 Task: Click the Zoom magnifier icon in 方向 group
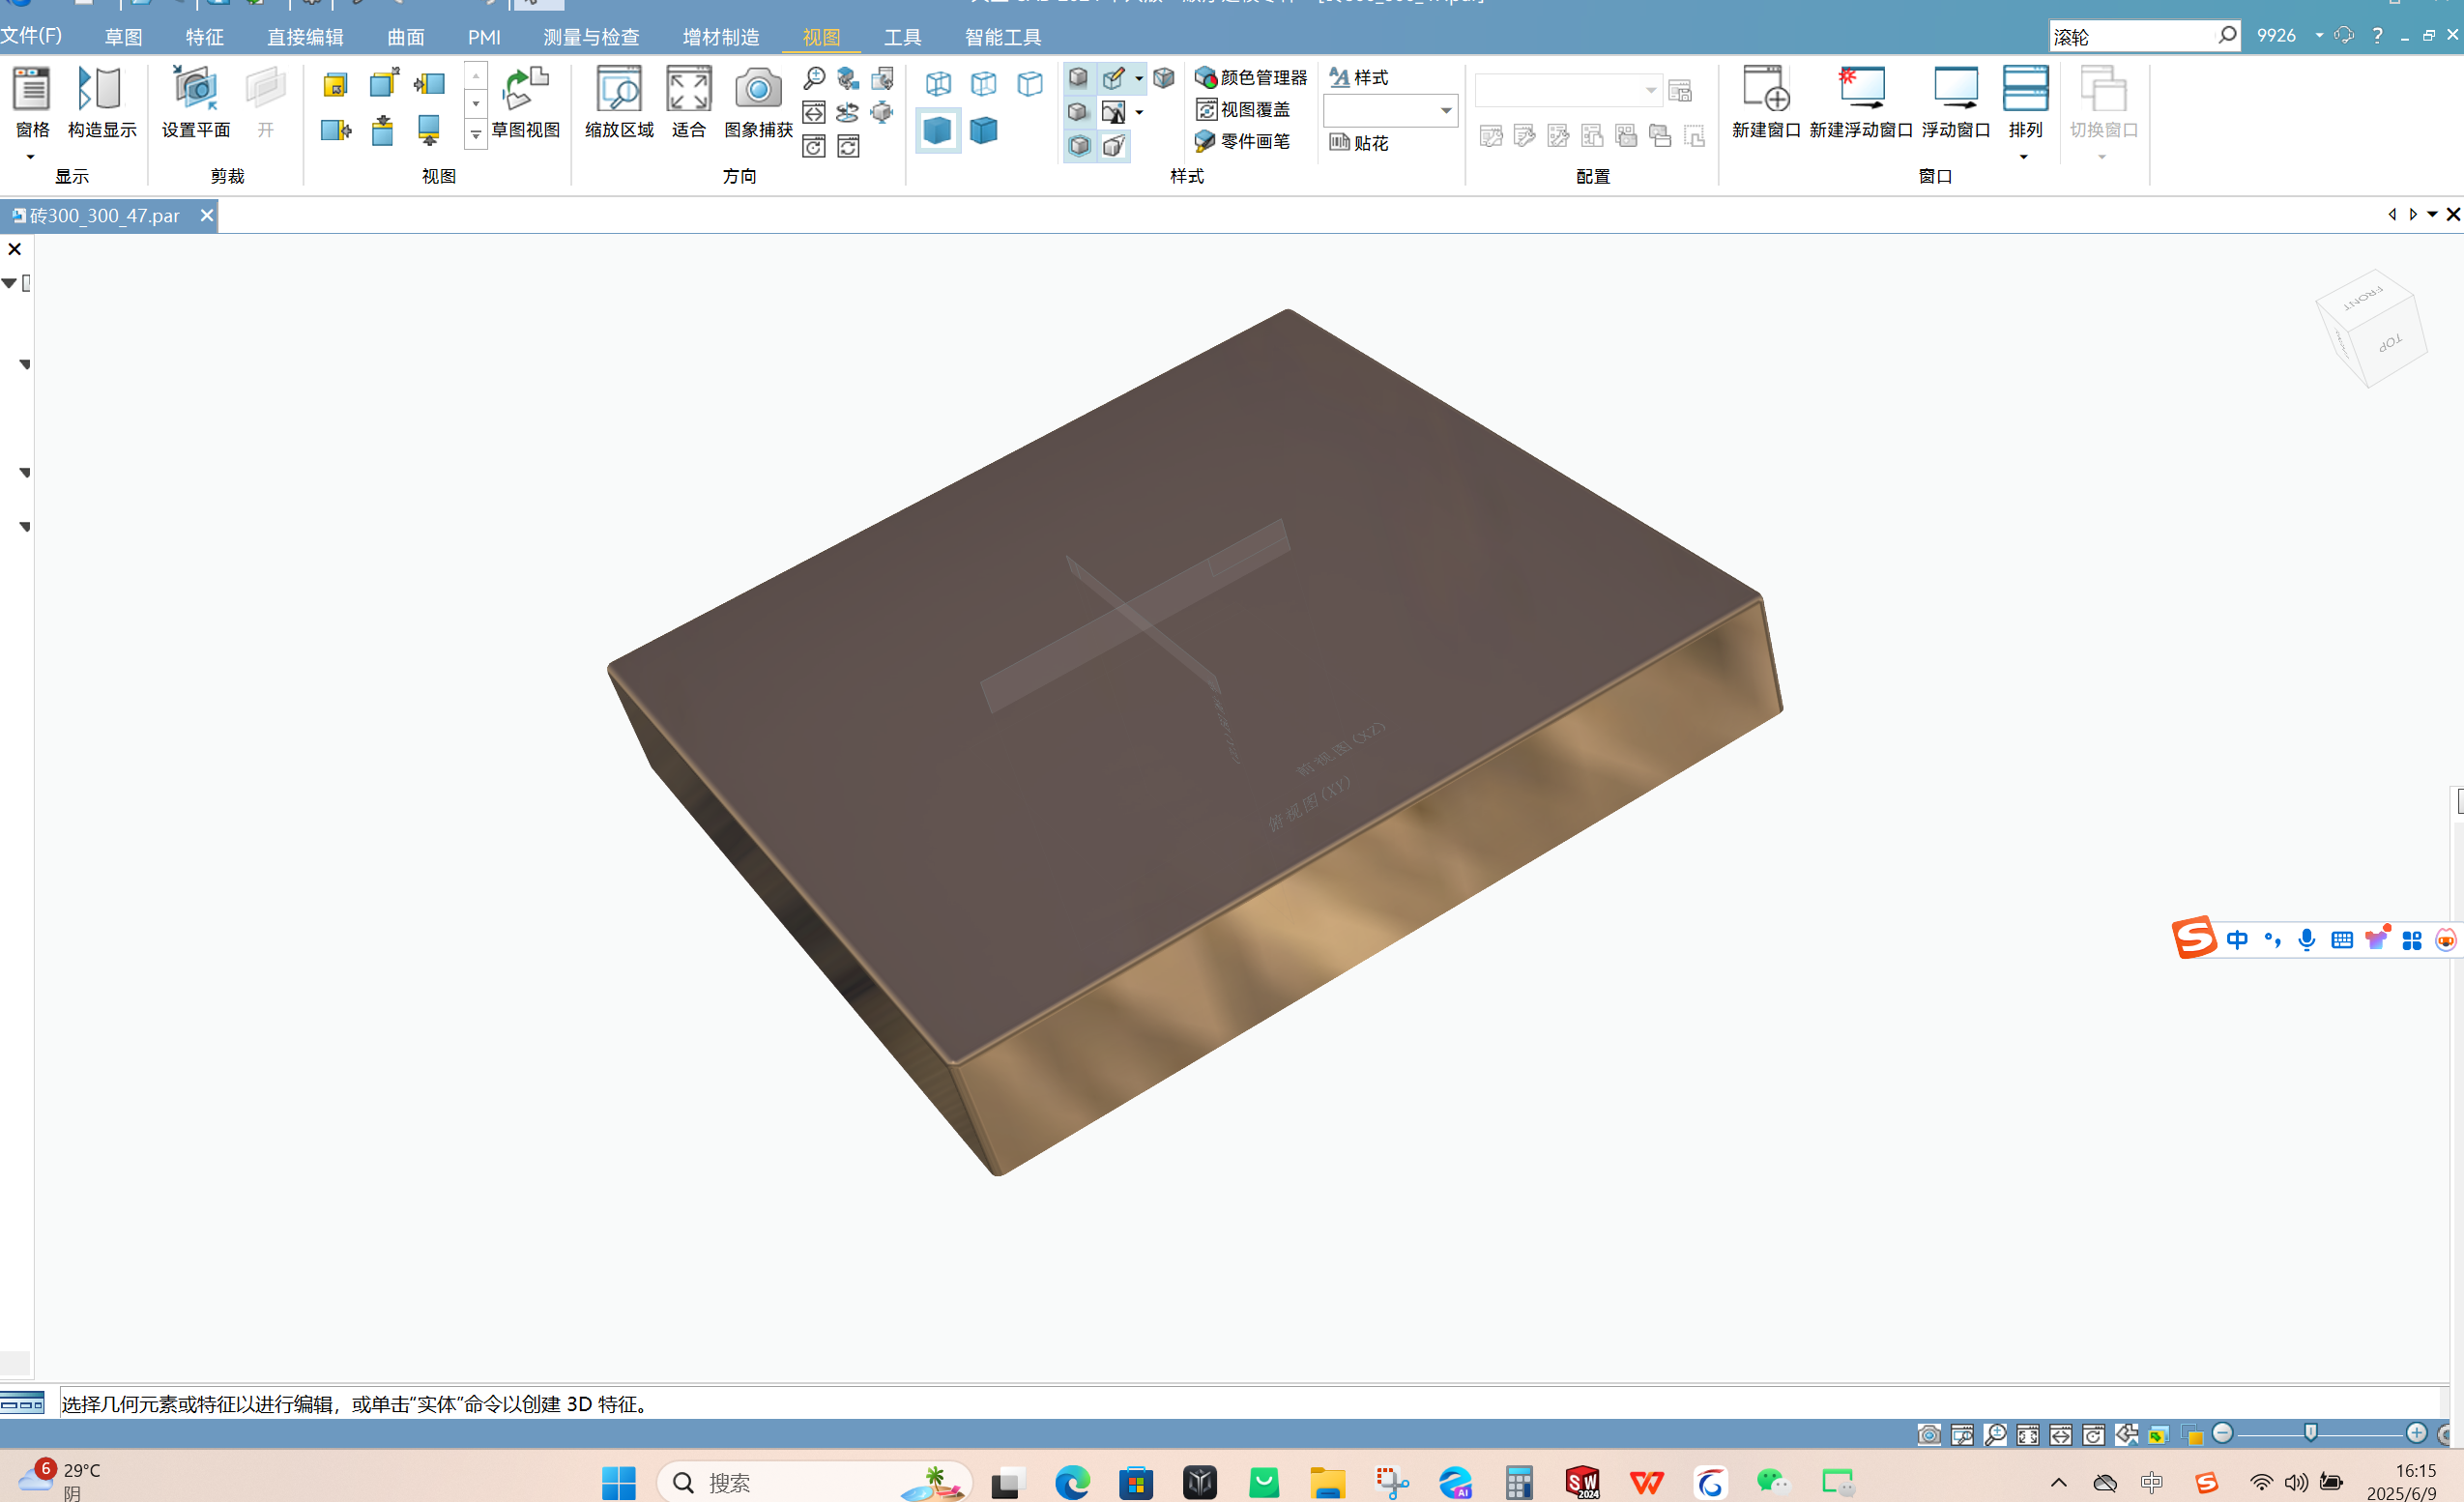(814, 78)
